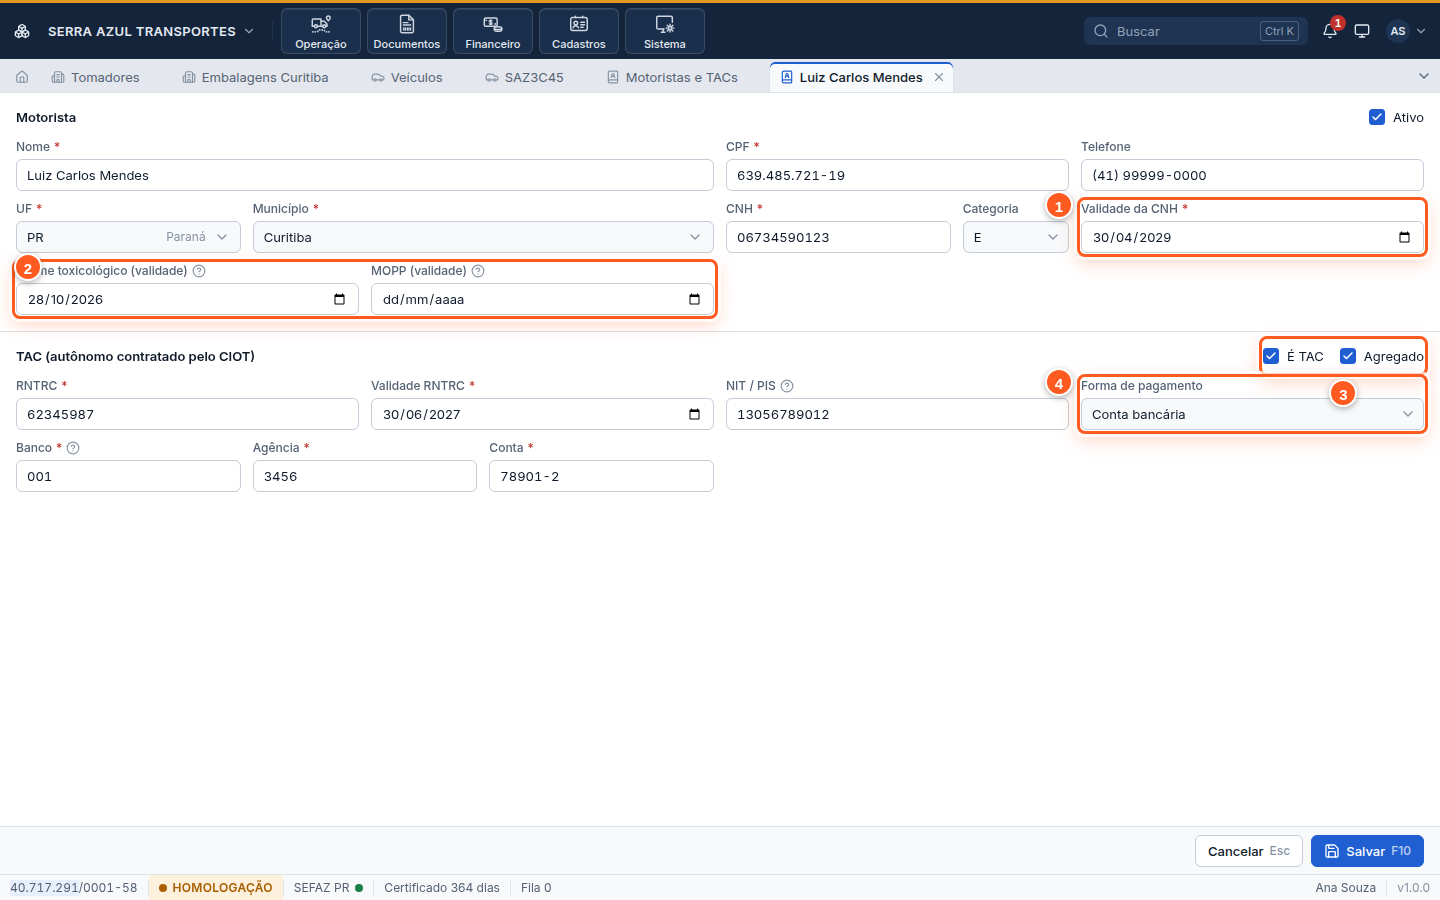Click help icon next to Banco

coord(73,448)
